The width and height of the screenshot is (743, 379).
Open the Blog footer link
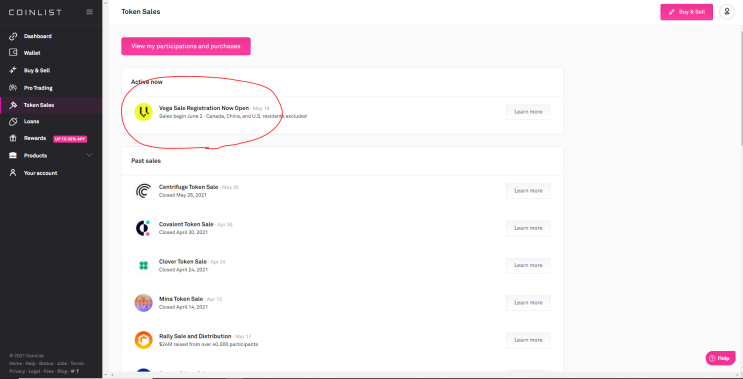62,371
